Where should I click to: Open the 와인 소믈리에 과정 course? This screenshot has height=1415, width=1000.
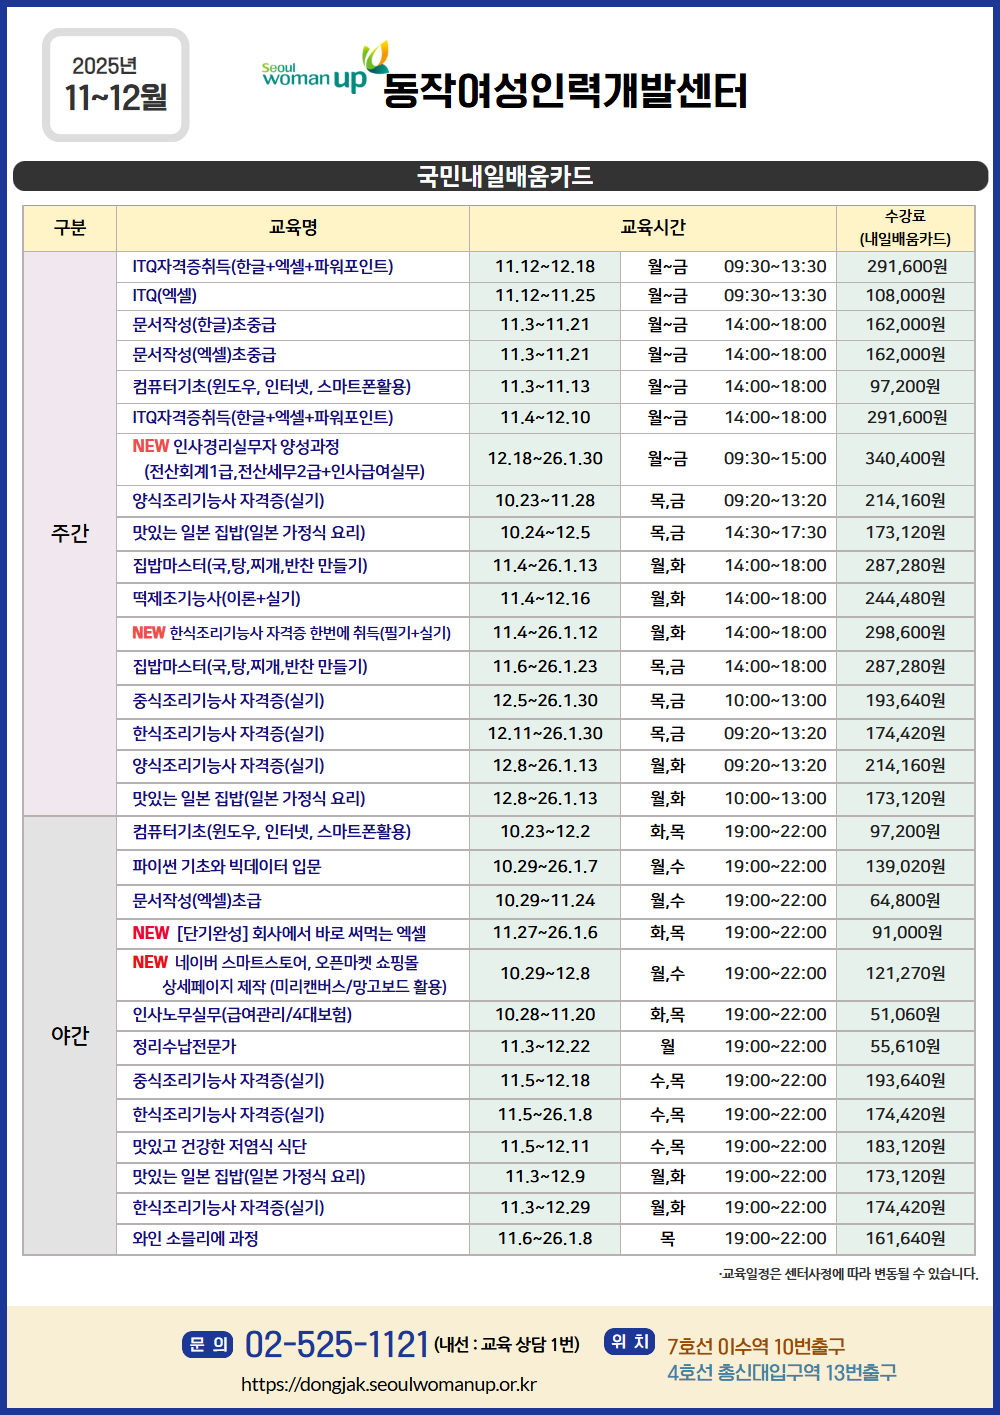pos(196,1239)
